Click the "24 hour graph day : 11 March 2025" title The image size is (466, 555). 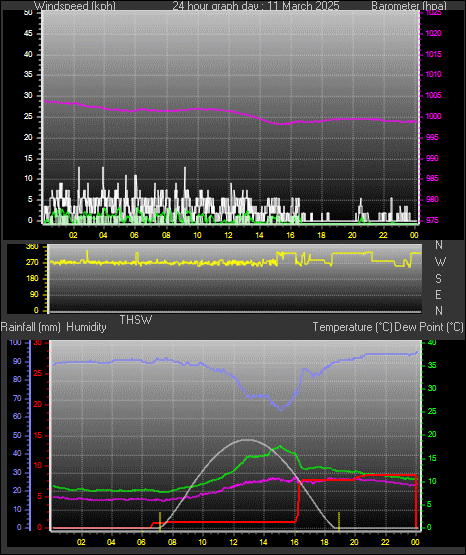pyautogui.click(x=256, y=6)
